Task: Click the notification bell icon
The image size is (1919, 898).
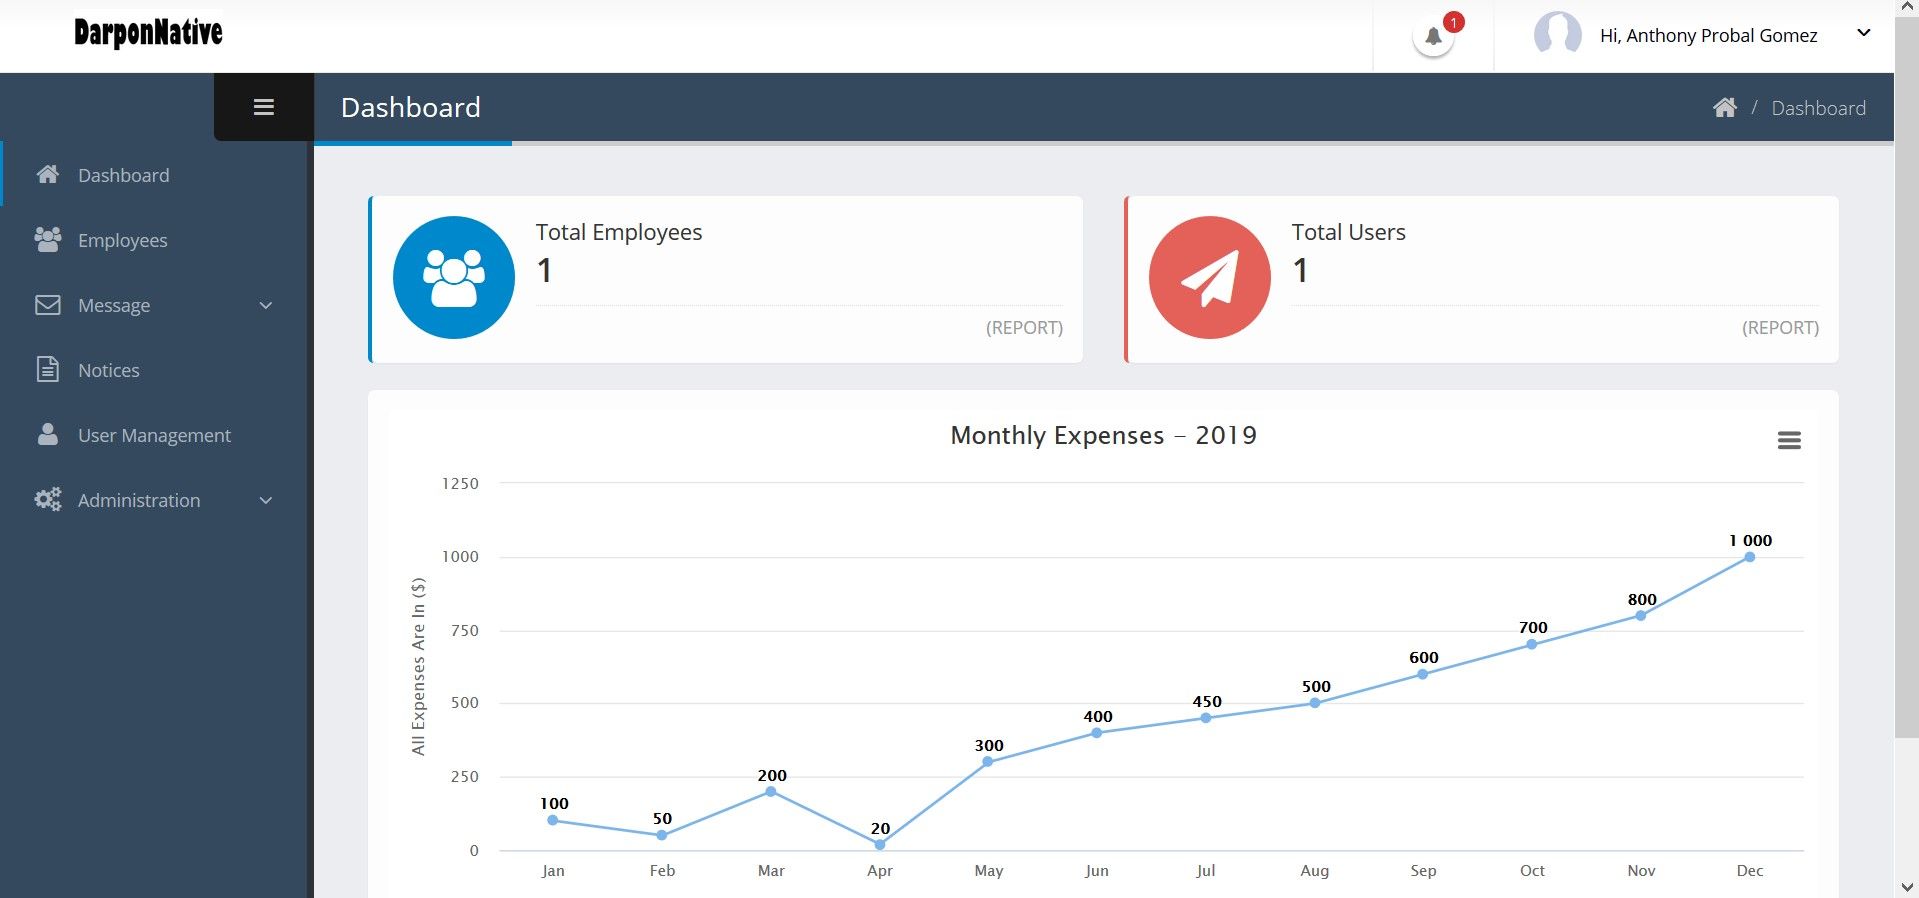Action: tap(1433, 37)
